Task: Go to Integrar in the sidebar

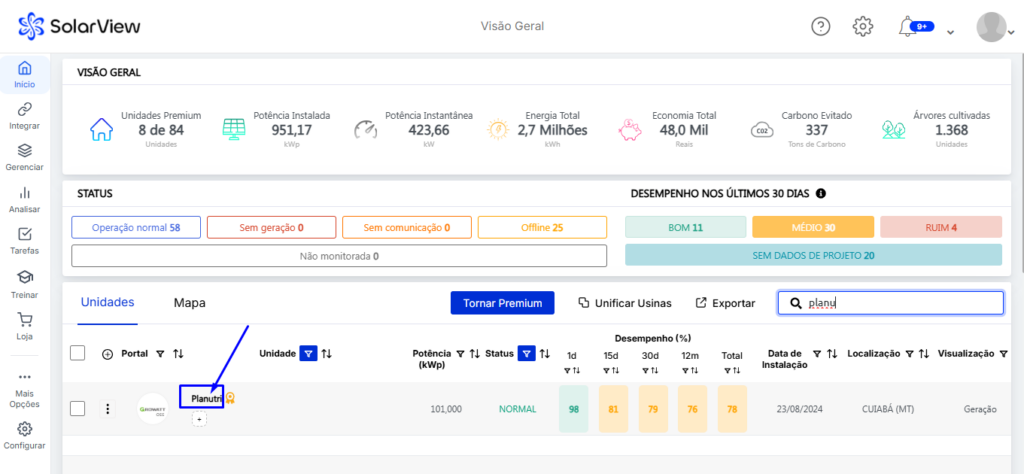Action: tap(24, 116)
